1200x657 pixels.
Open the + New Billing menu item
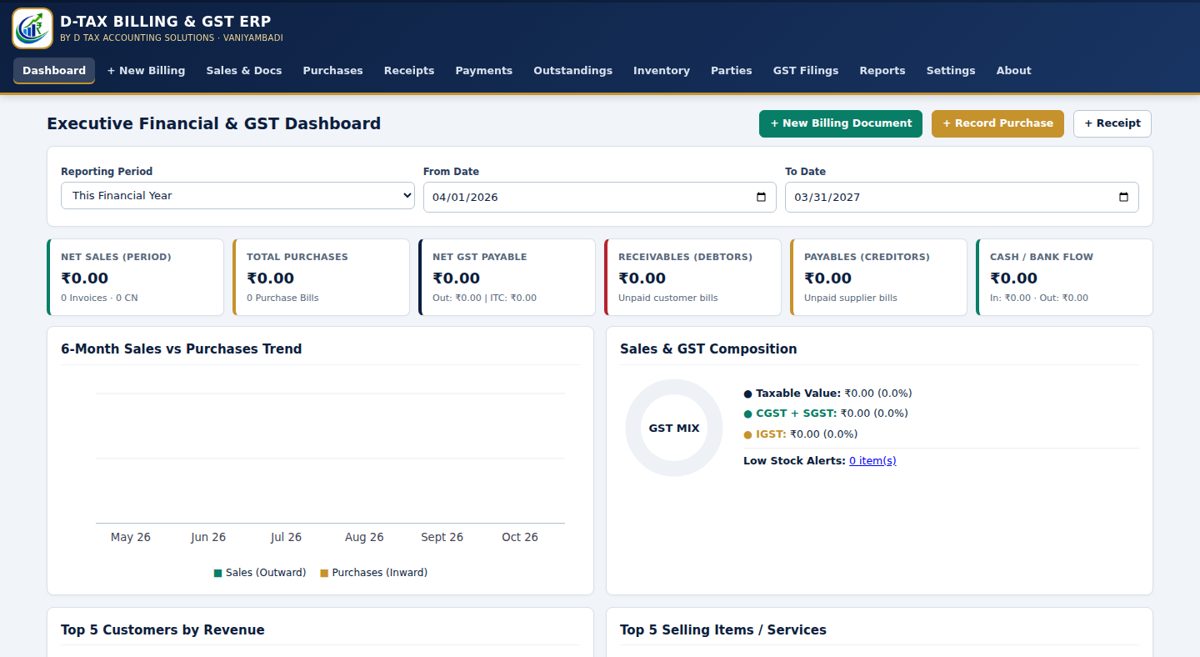tap(146, 71)
